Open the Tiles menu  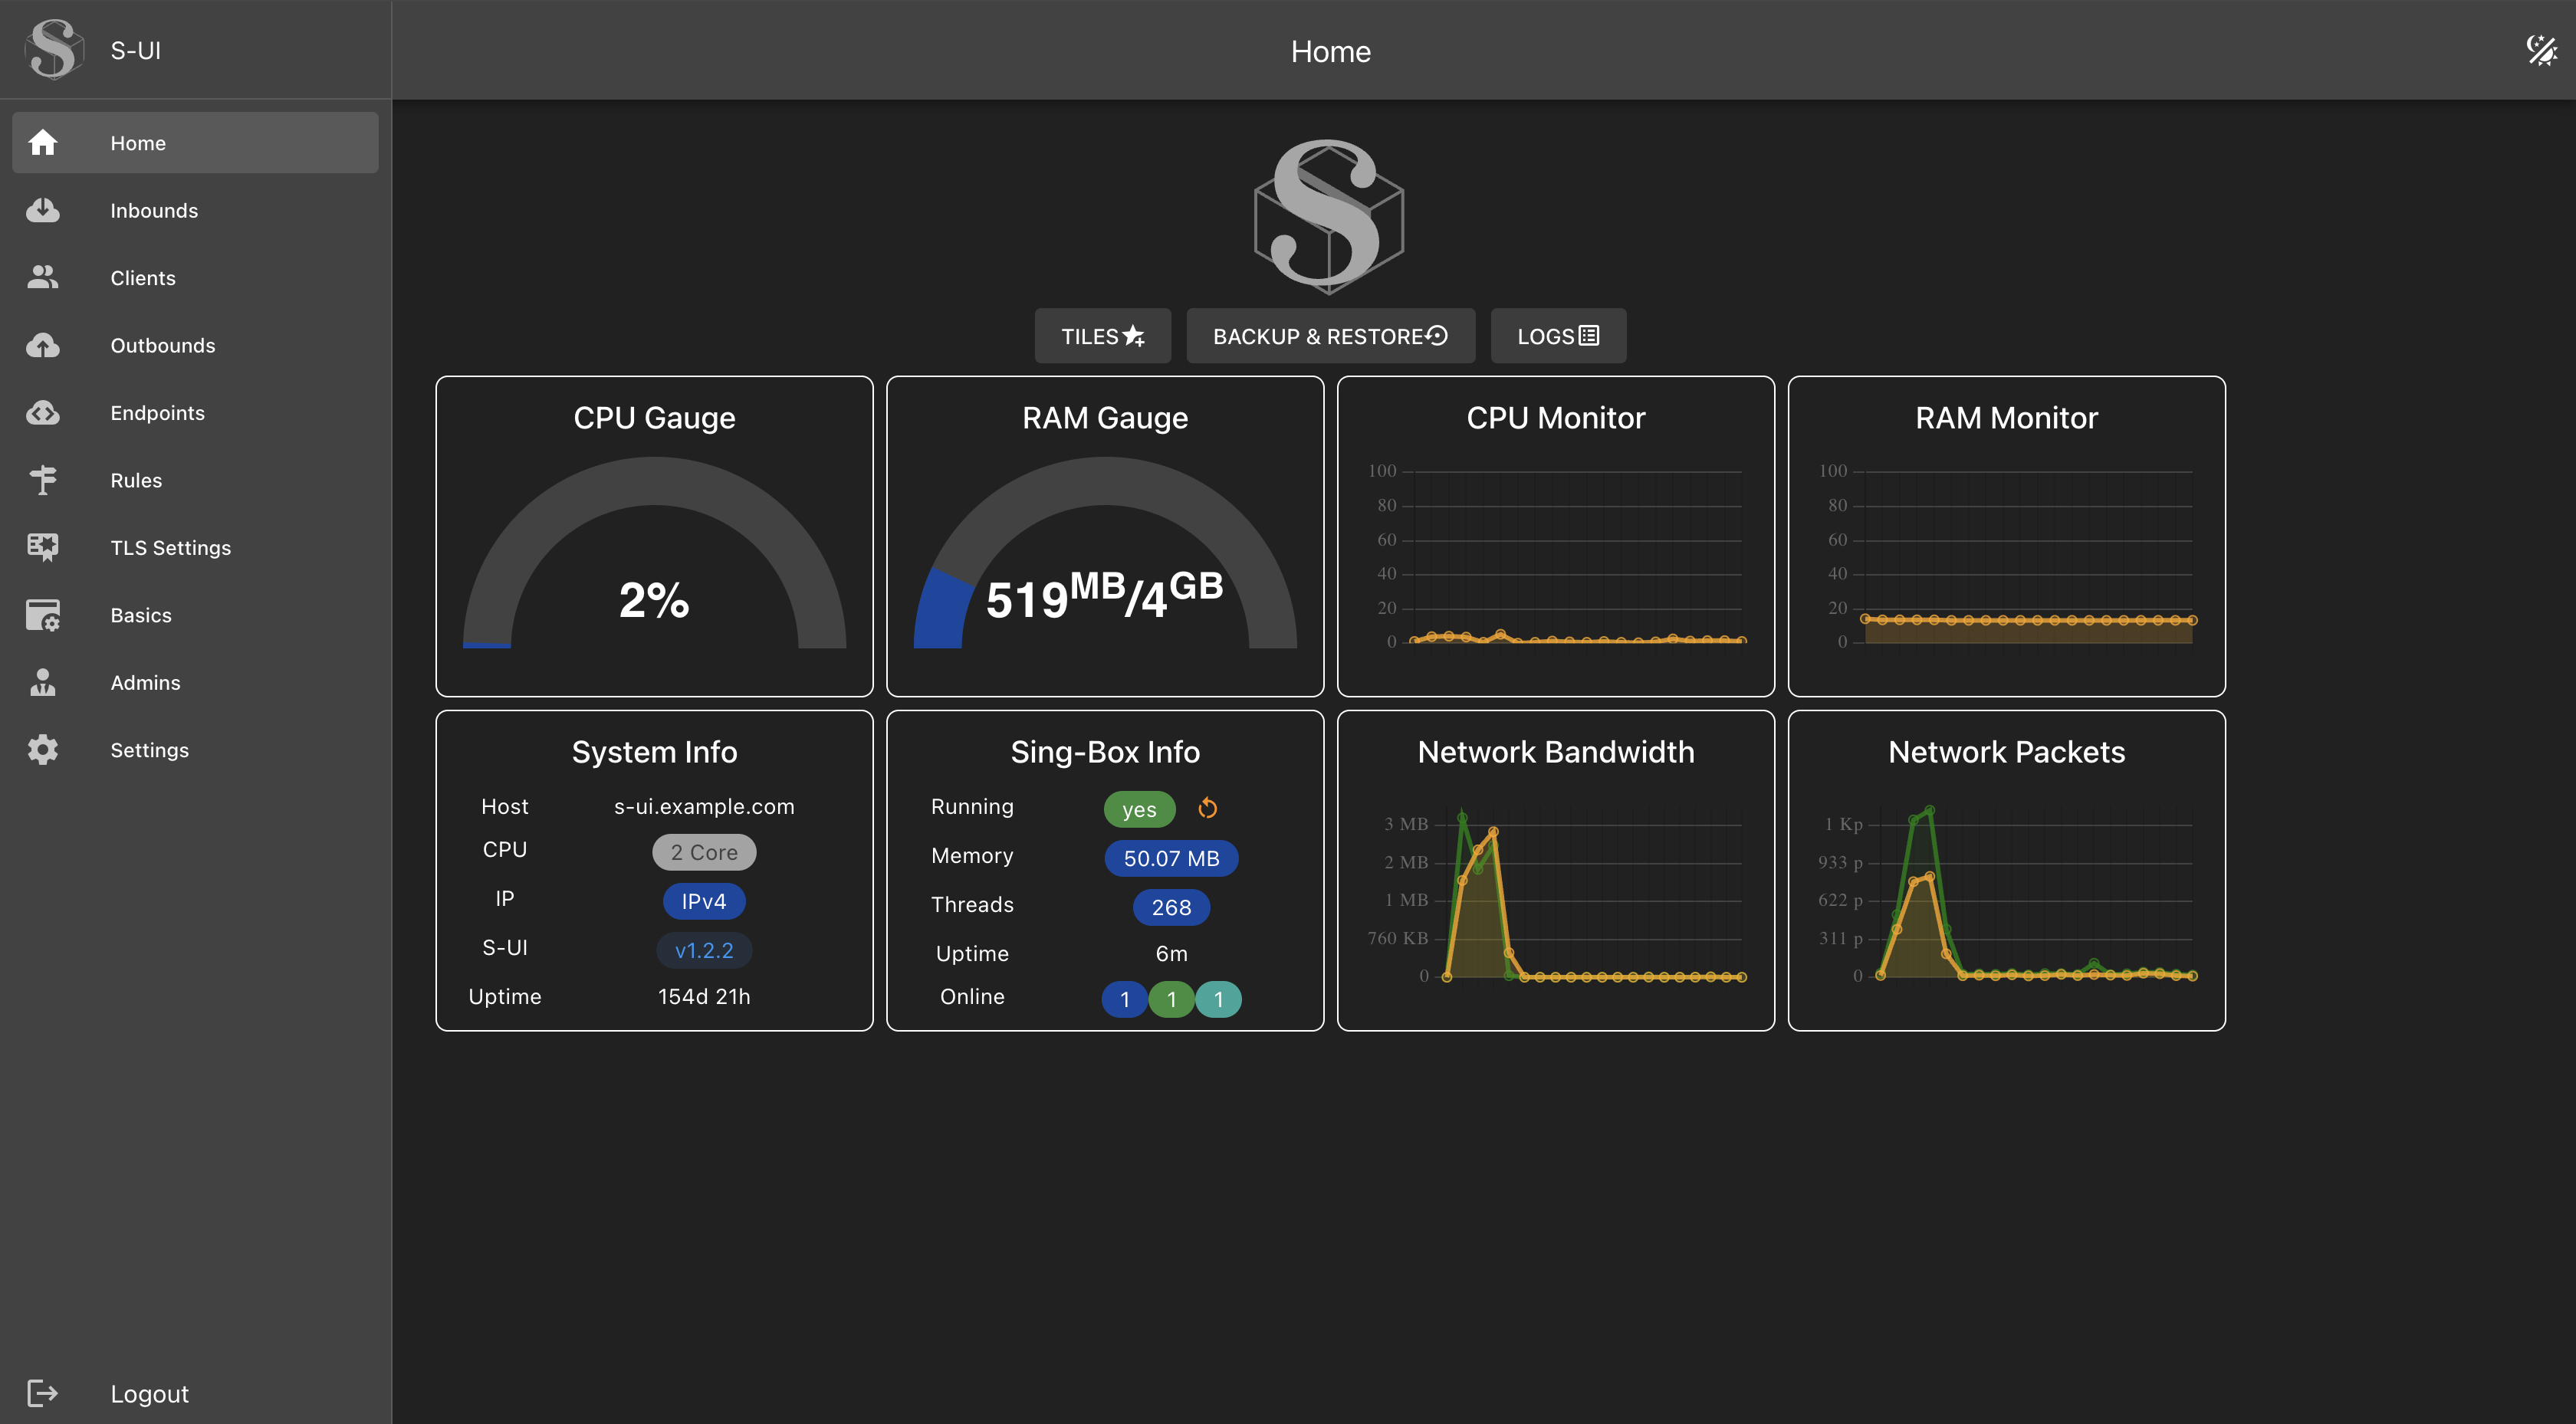pos(1102,336)
